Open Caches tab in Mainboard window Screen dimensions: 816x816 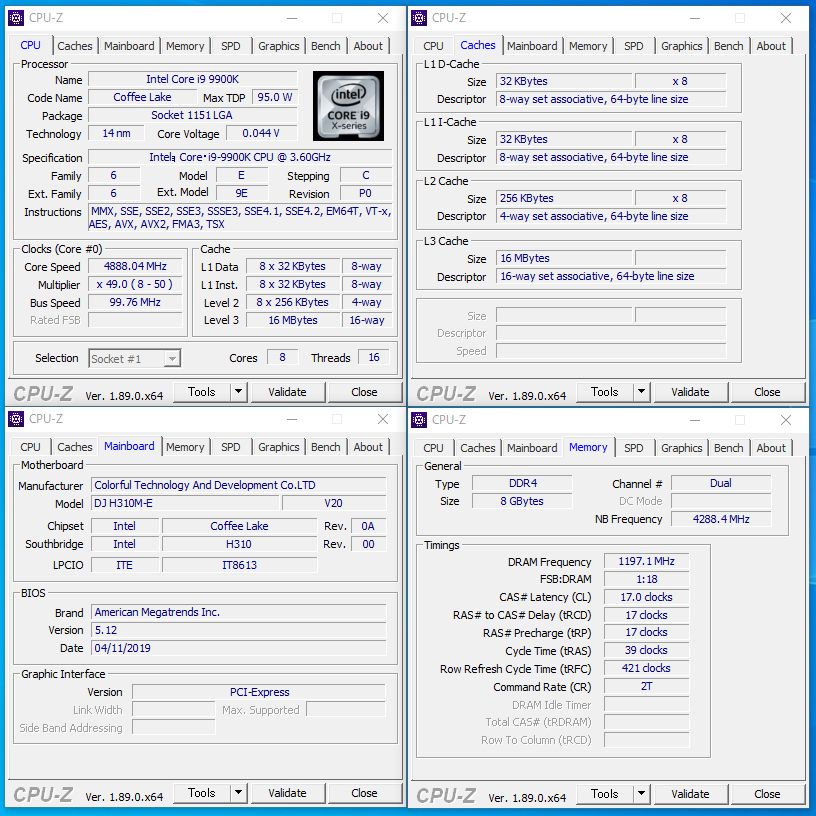pyautogui.click(x=74, y=447)
